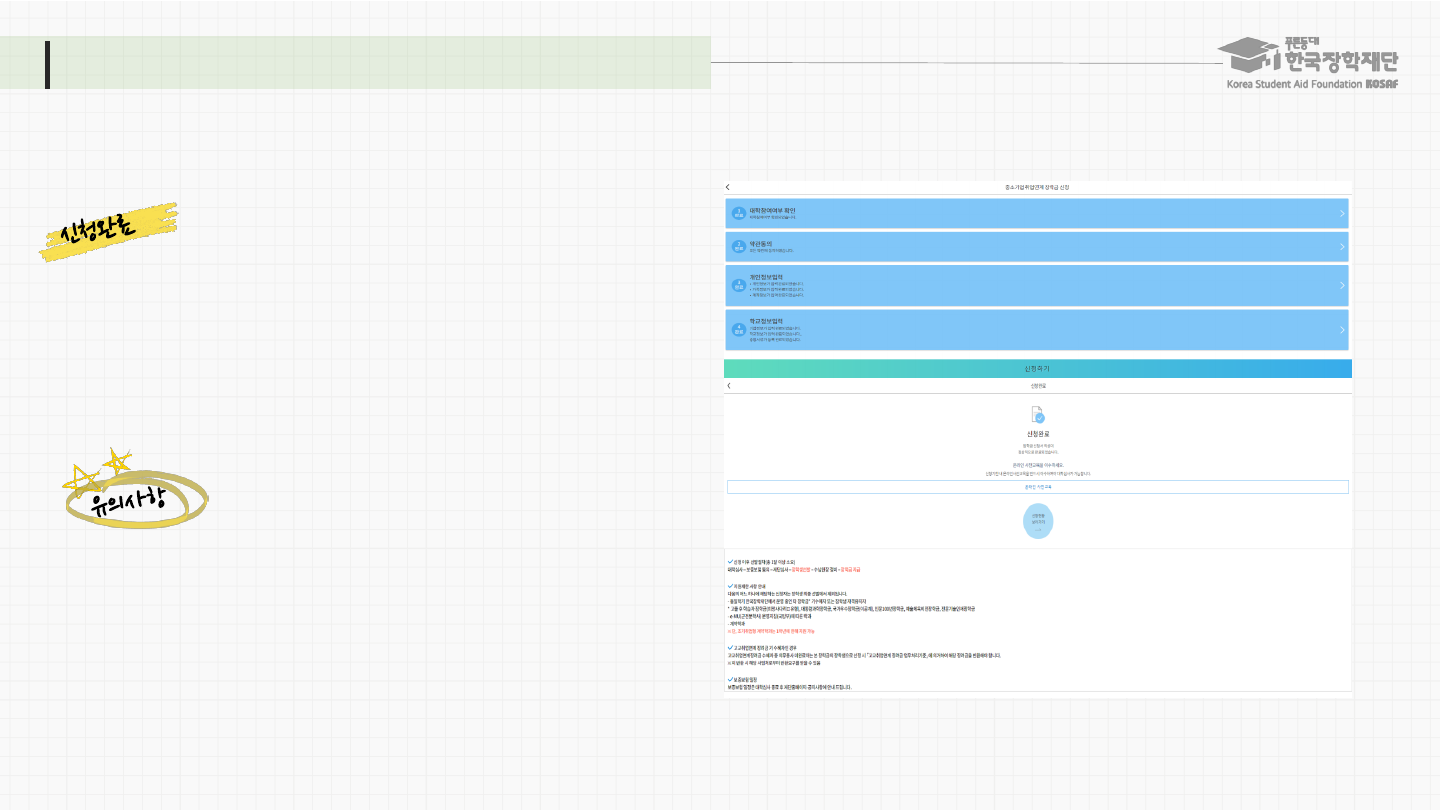
Task: Select the 개인정보입력 step title
Action: click(766, 276)
